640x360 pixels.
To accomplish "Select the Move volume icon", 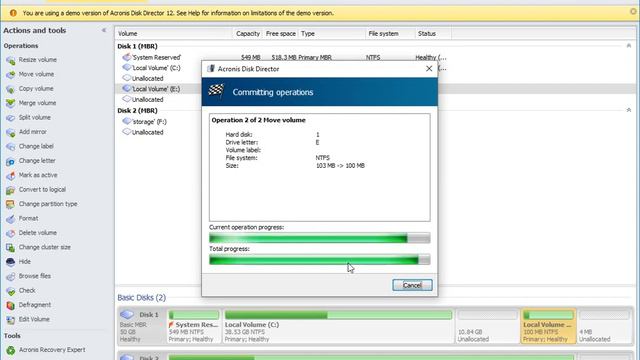I will (11, 75).
